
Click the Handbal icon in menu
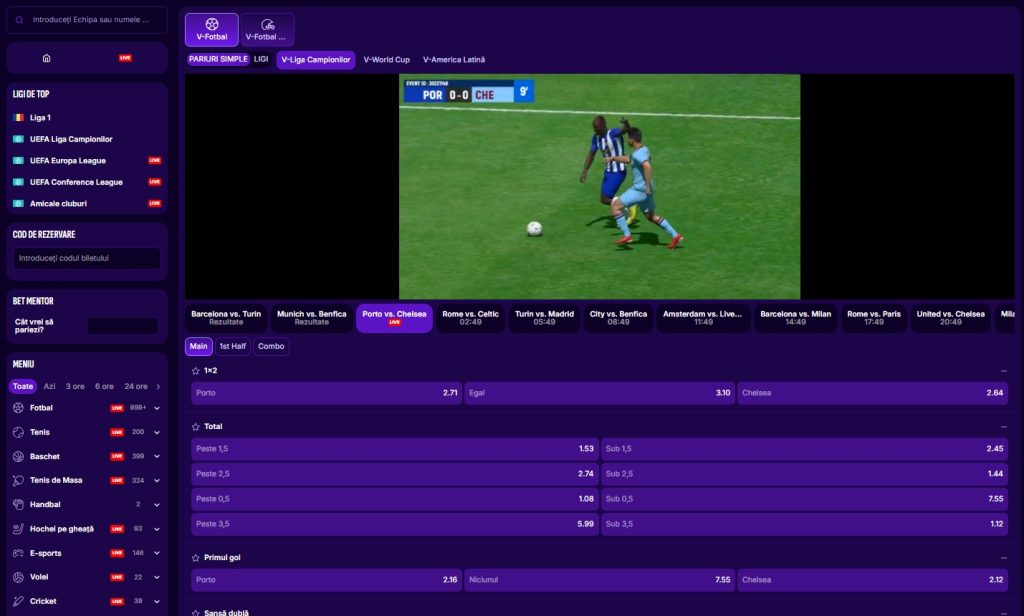tap(18, 504)
